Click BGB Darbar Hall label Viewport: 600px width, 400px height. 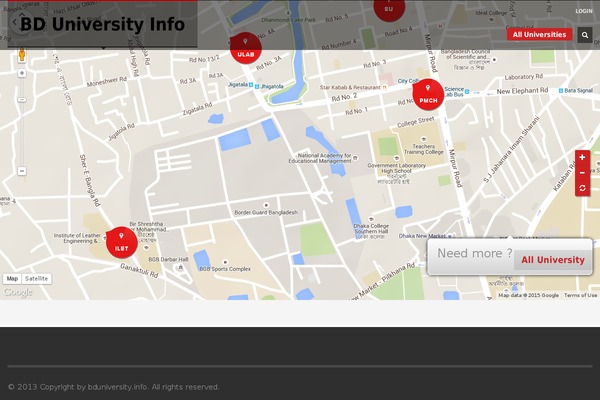(x=168, y=260)
